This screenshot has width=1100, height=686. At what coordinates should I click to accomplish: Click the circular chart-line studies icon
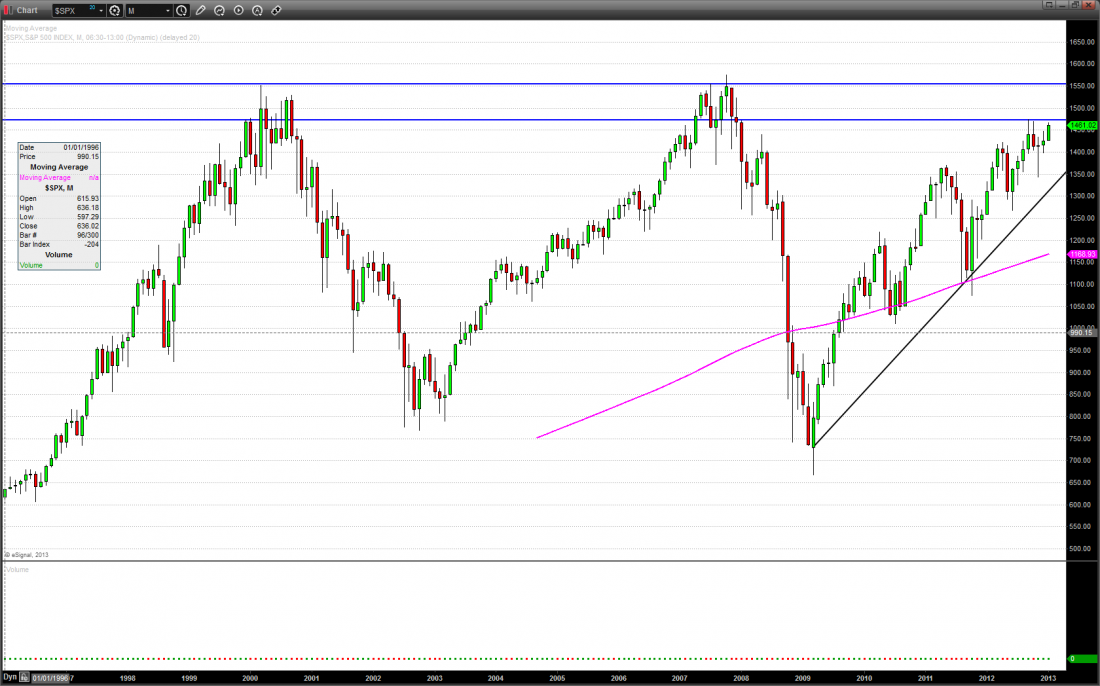click(220, 10)
